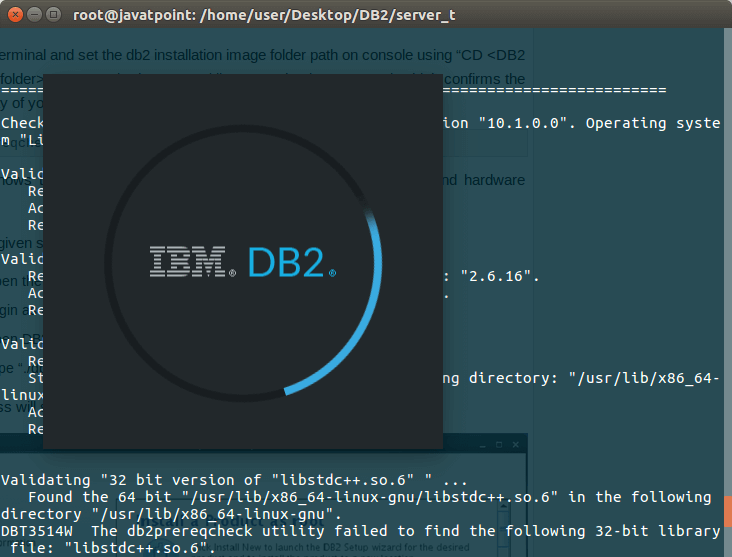Maximize the terminal window
Viewport: 732px width, 557px height.
click(54, 15)
